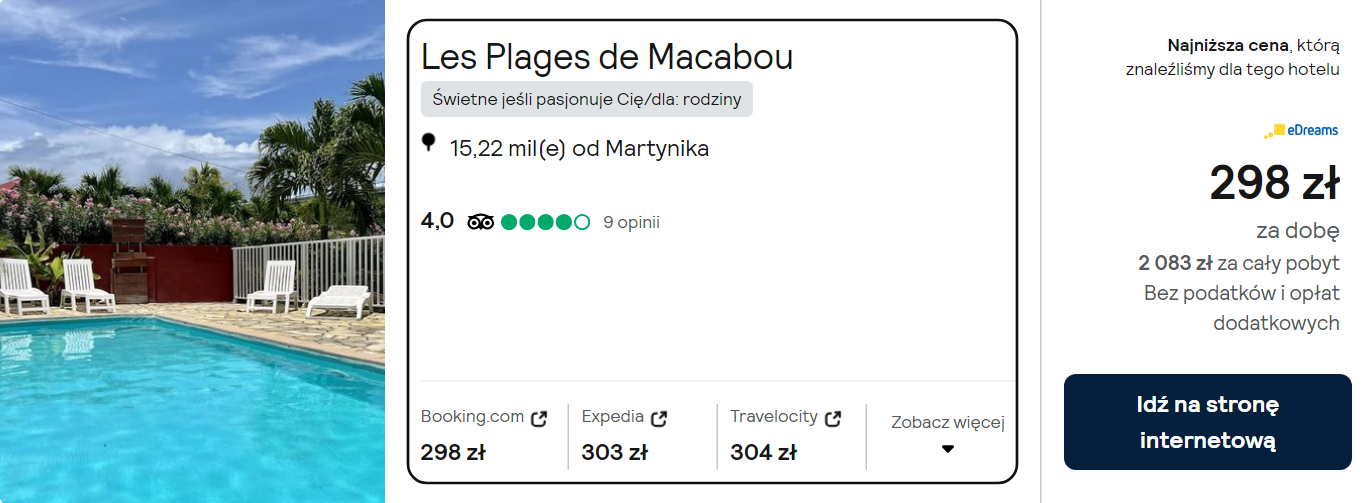Click the Idź na stronę internetową button
This screenshot has width=1365, height=503.
tap(1207, 422)
